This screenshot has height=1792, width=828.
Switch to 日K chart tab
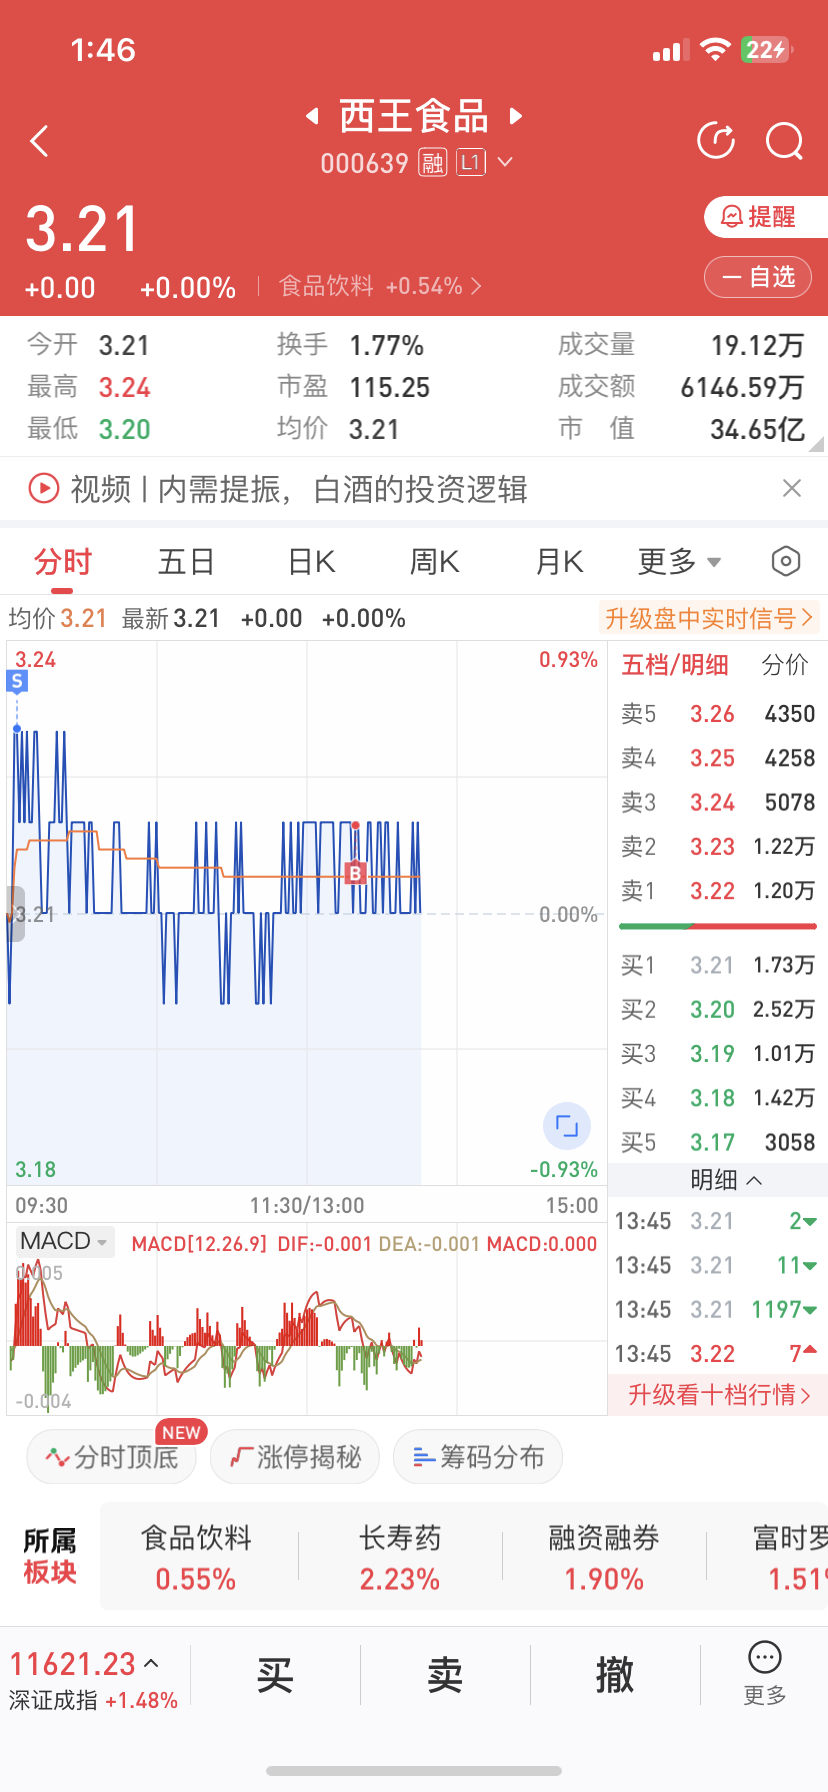point(312,562)
